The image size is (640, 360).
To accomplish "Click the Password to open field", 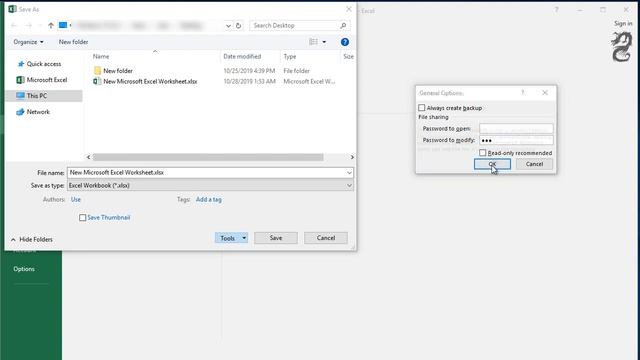I will [516, 129].
